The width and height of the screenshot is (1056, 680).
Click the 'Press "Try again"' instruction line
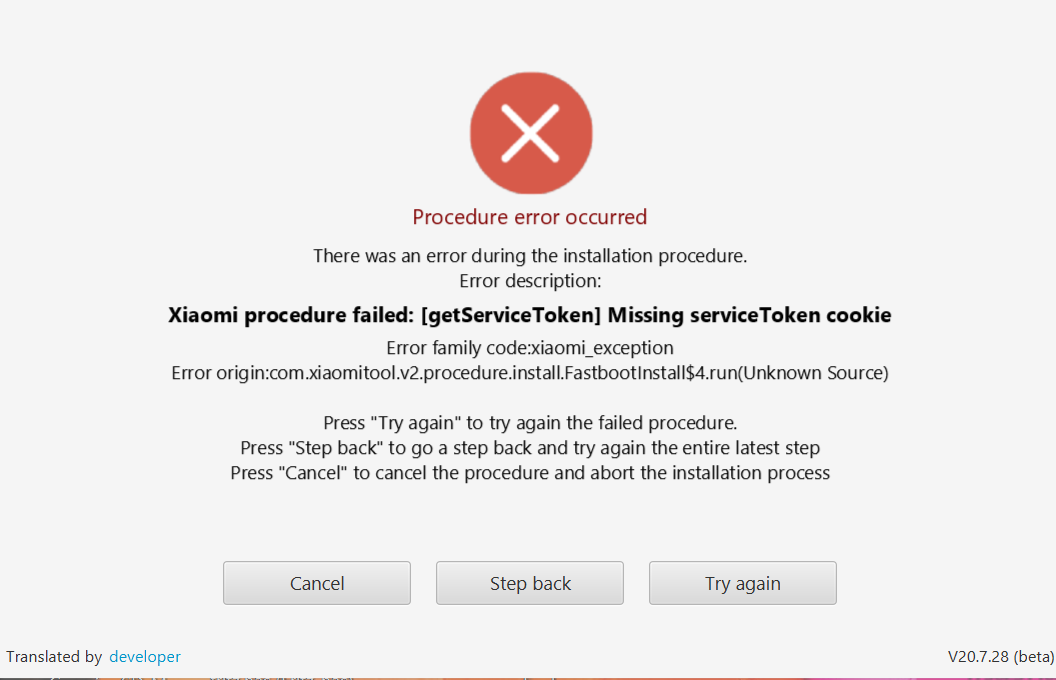coord(529,423)
